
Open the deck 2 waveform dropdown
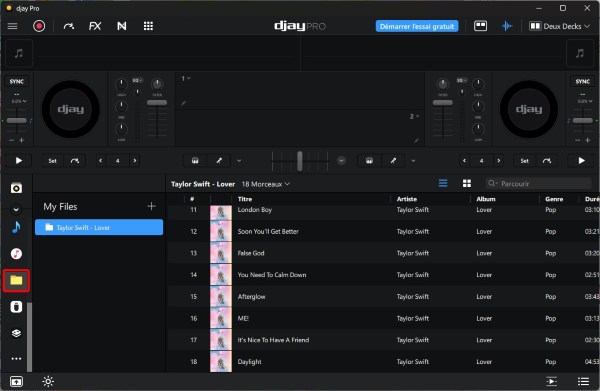(414, 116)
